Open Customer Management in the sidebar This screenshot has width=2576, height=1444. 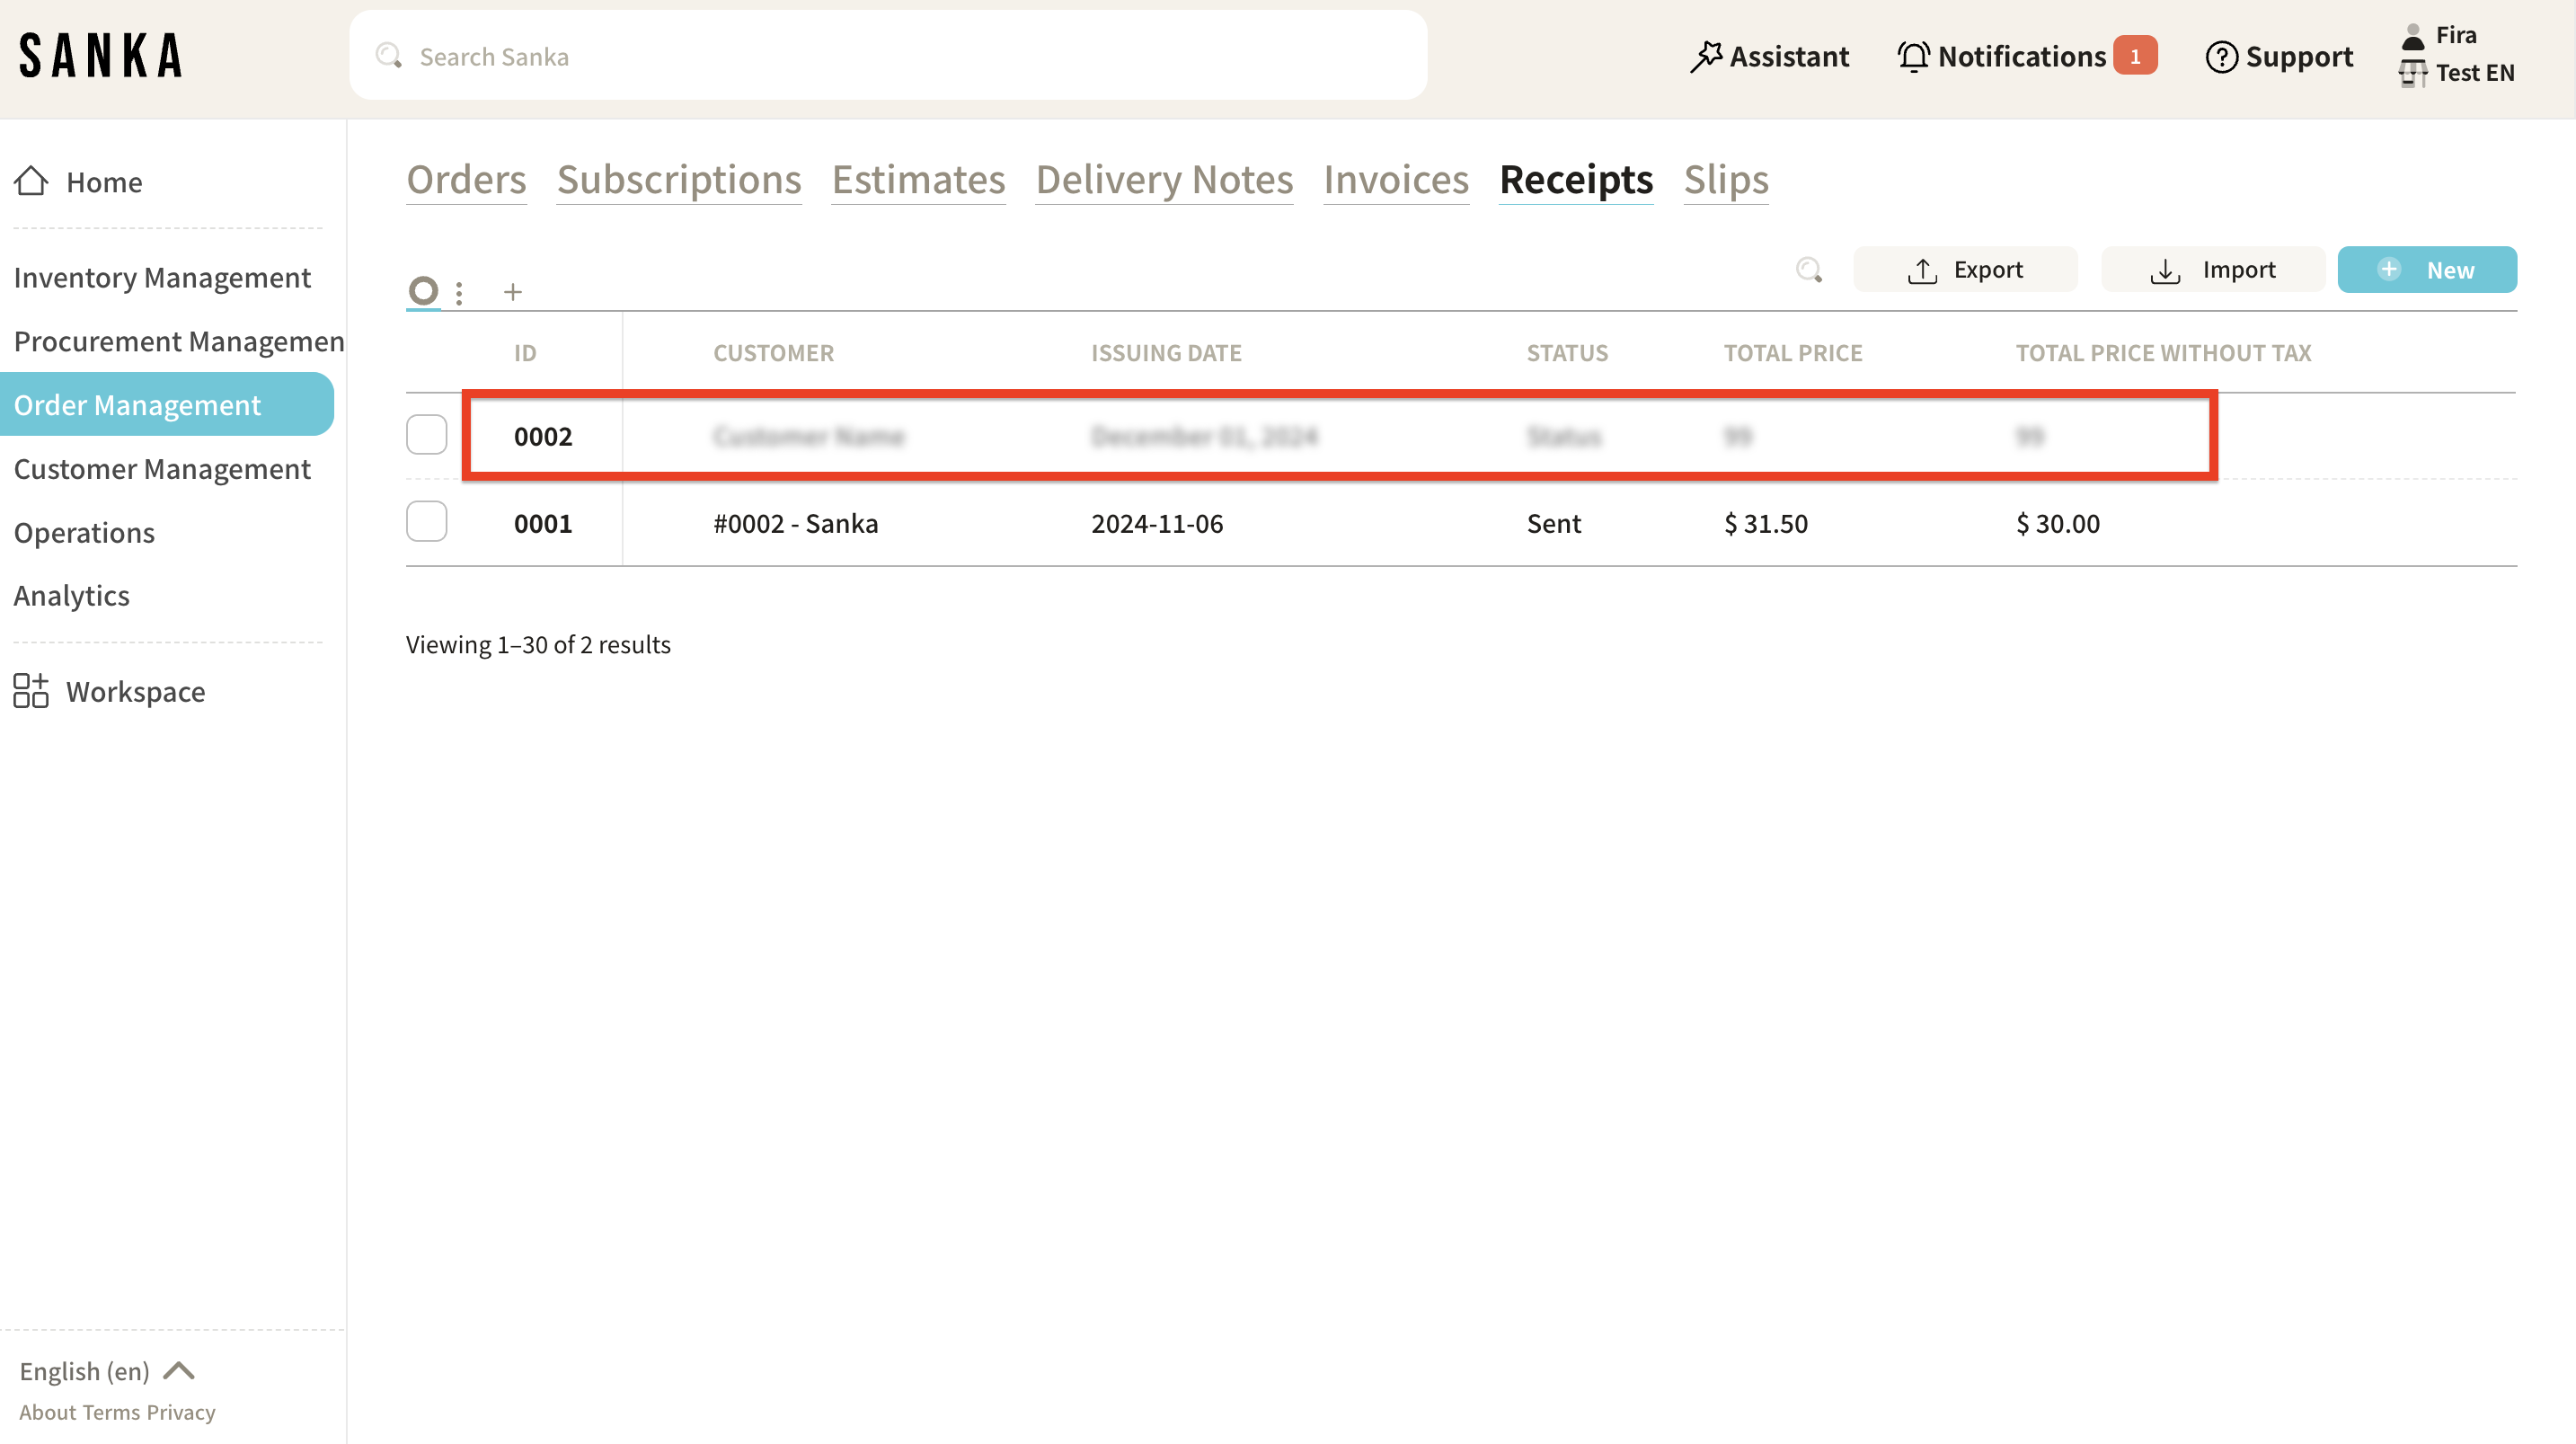point(162,469)
